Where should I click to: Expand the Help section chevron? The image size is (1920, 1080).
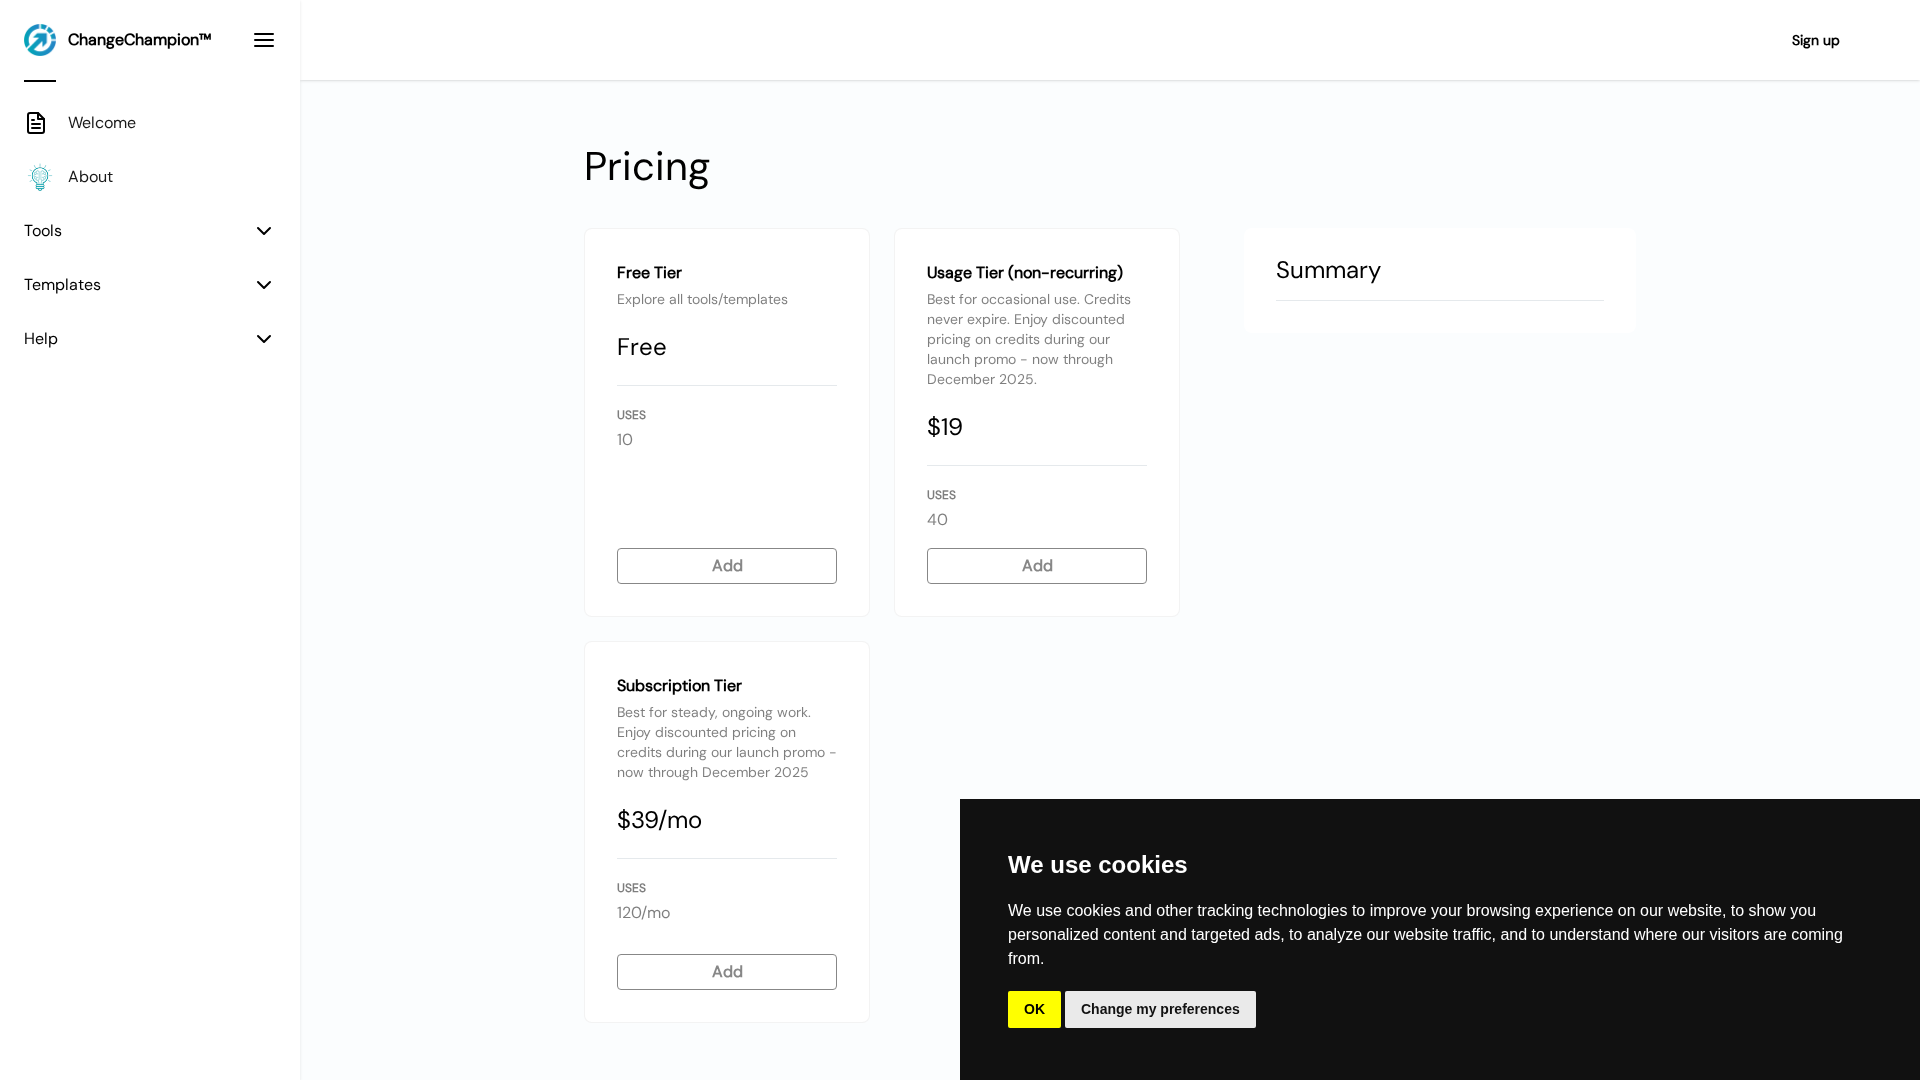(264, 339)
